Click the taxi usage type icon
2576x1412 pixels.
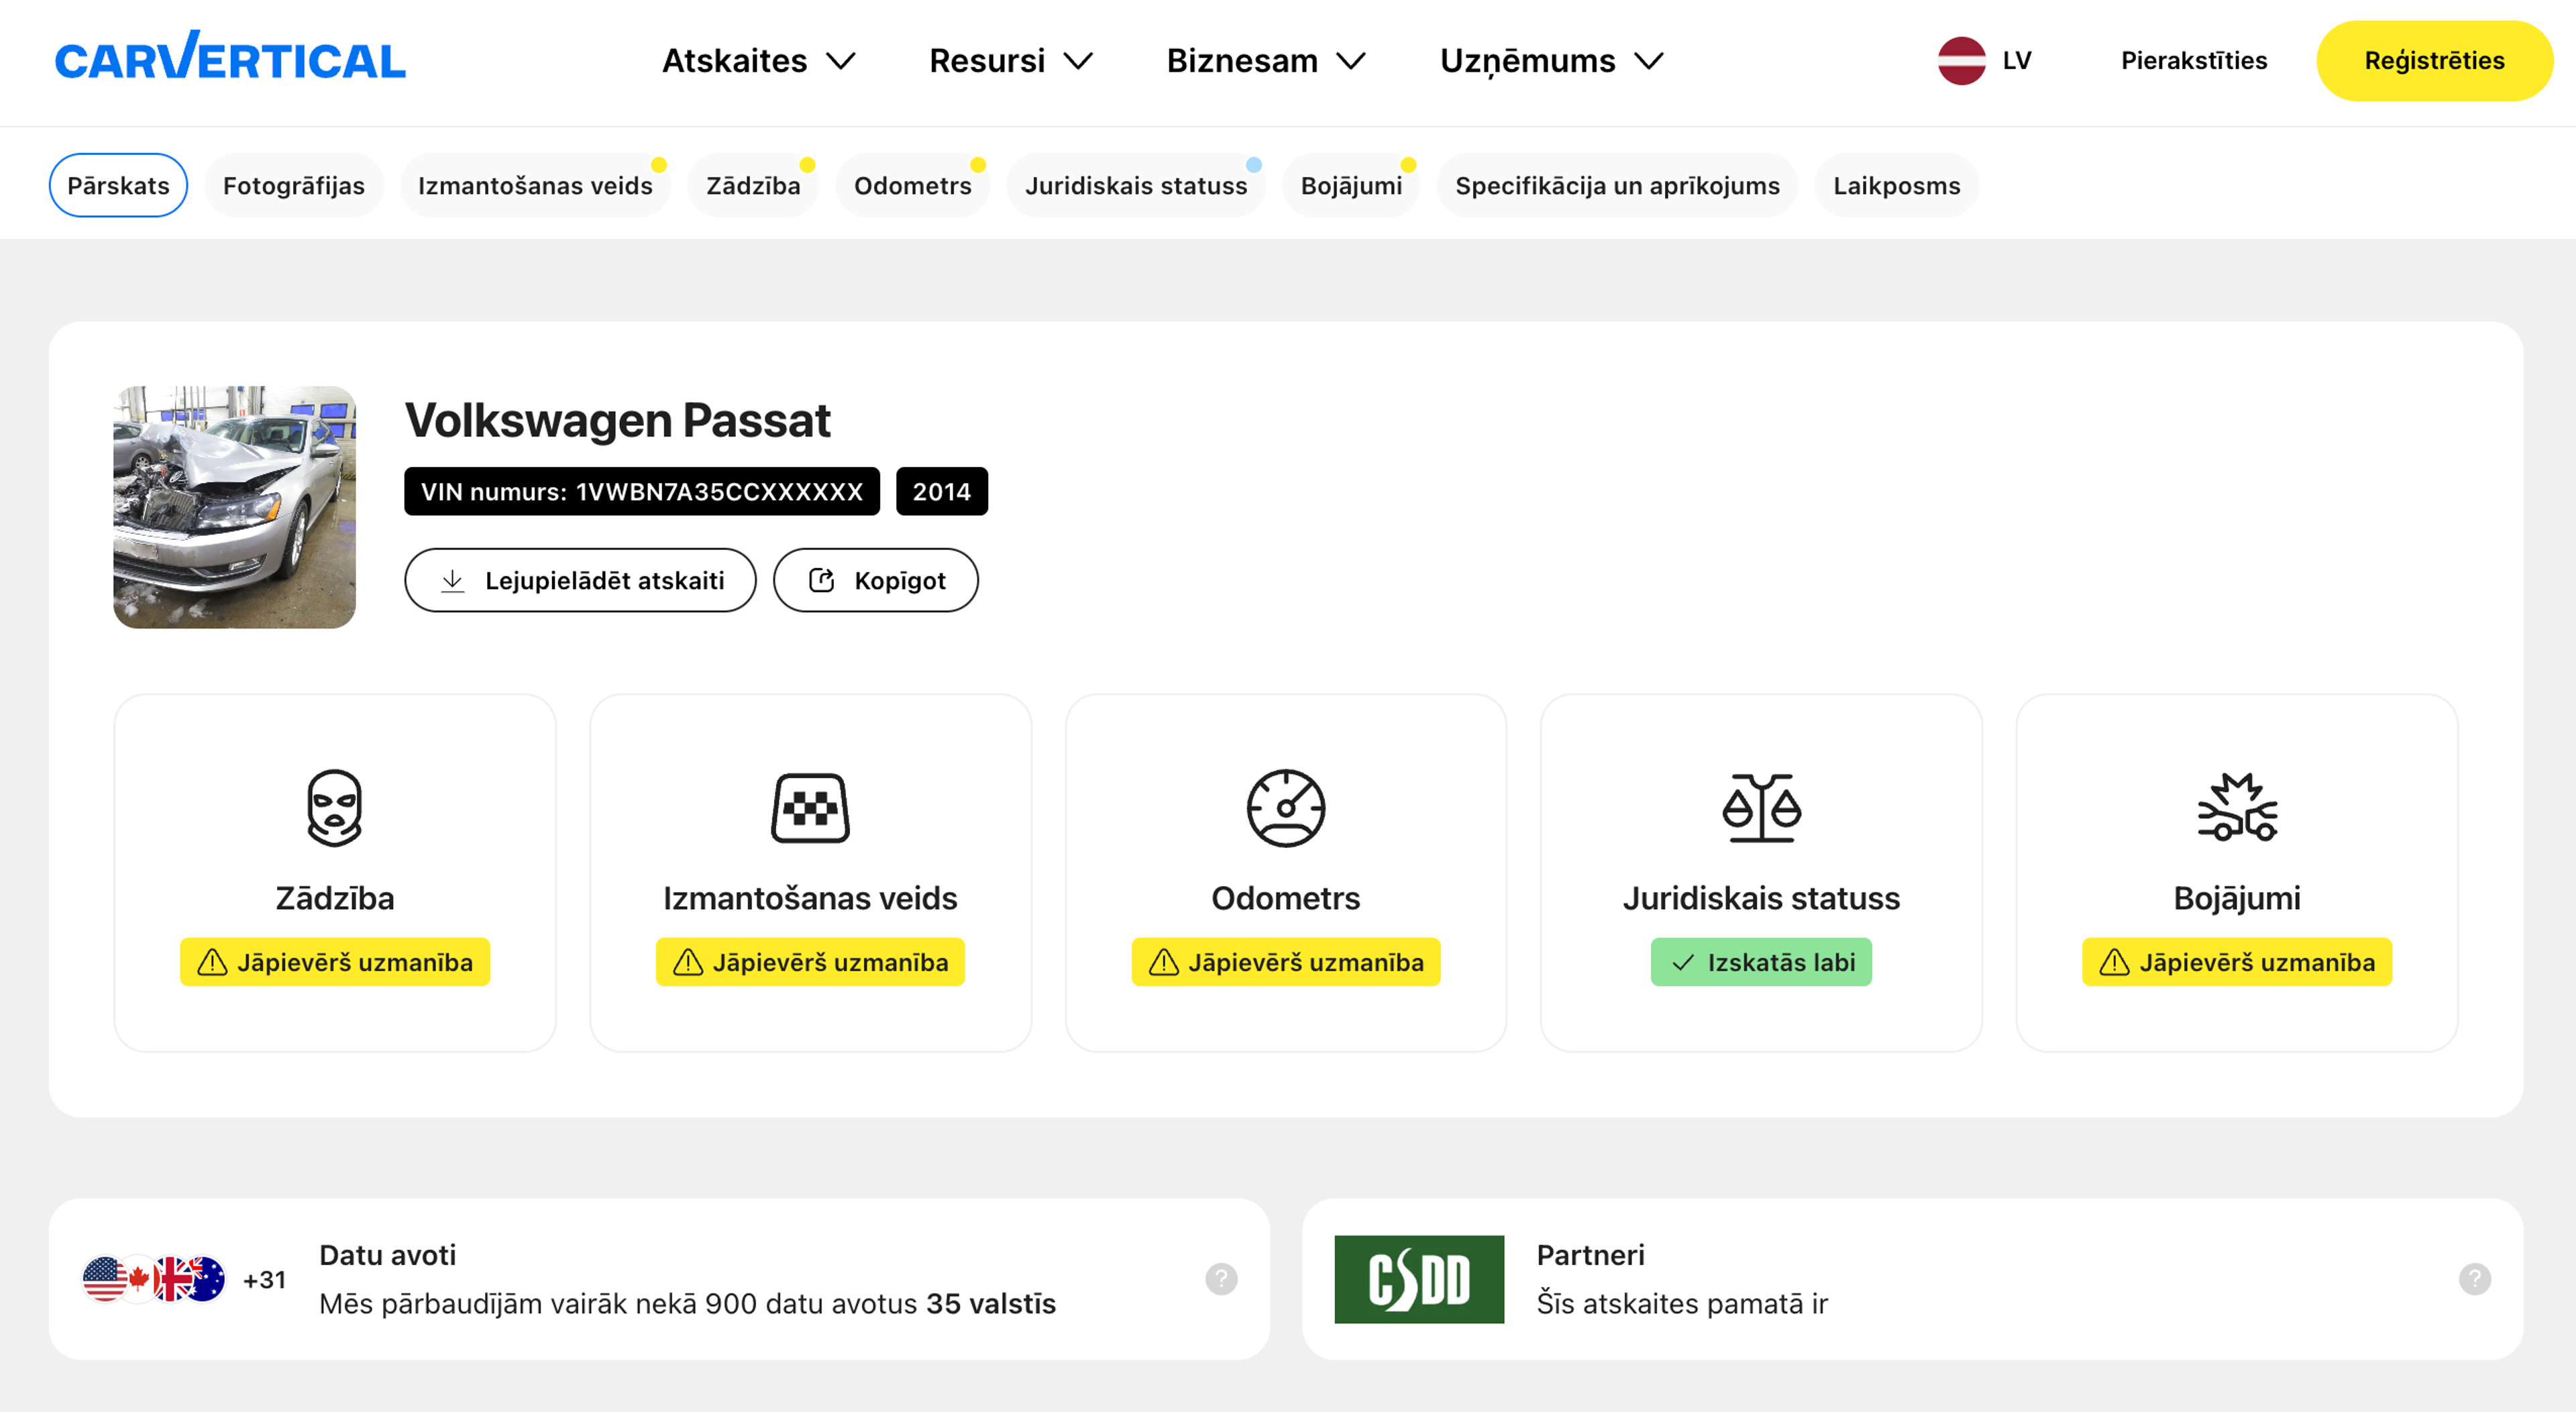pyautogui.click(x=810, y=807)
